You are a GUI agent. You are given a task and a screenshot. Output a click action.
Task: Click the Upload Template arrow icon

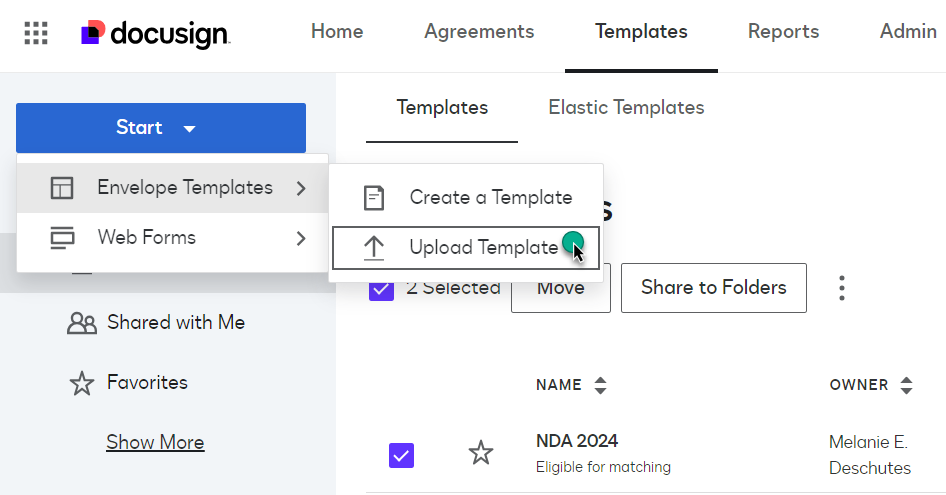(373, 248)
